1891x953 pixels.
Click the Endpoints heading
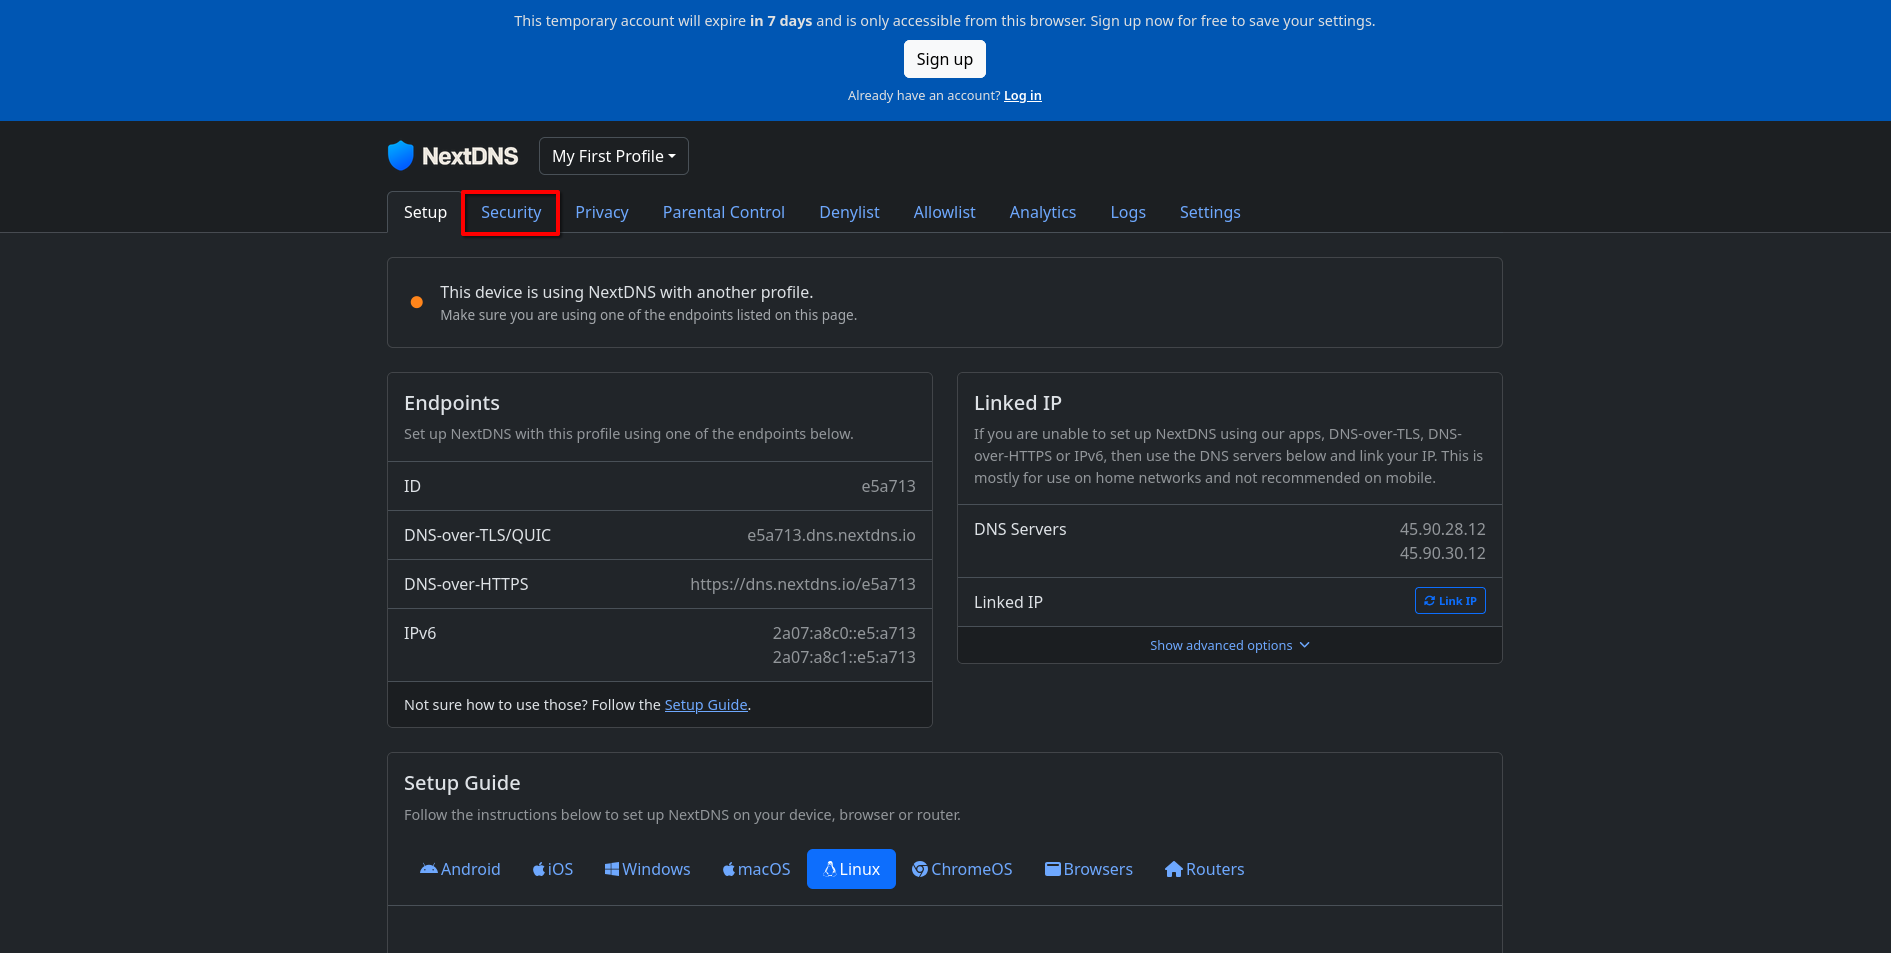(x=452, y=403)
